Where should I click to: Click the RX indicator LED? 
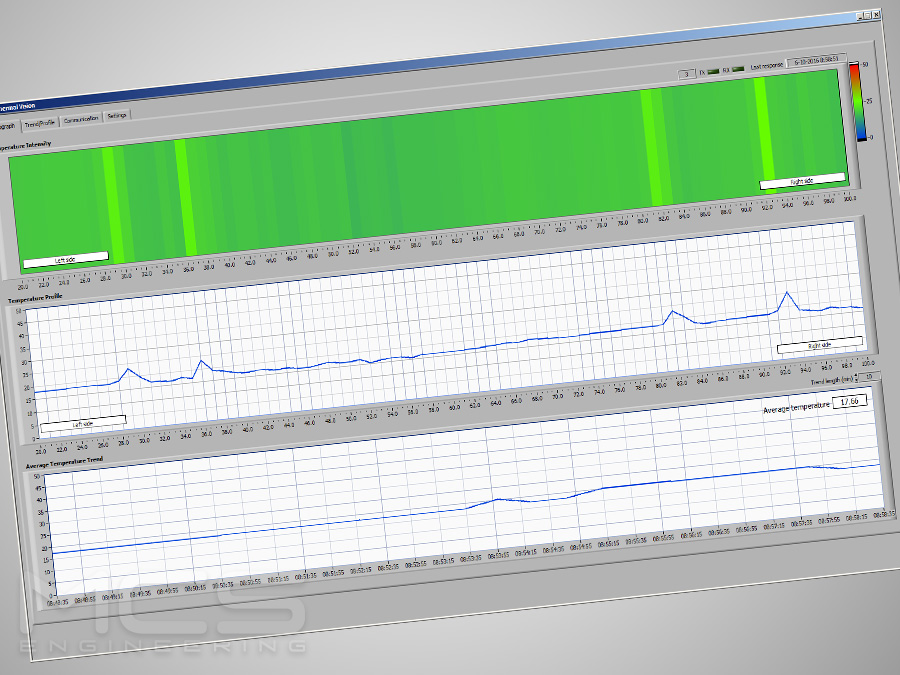point(738,70)
